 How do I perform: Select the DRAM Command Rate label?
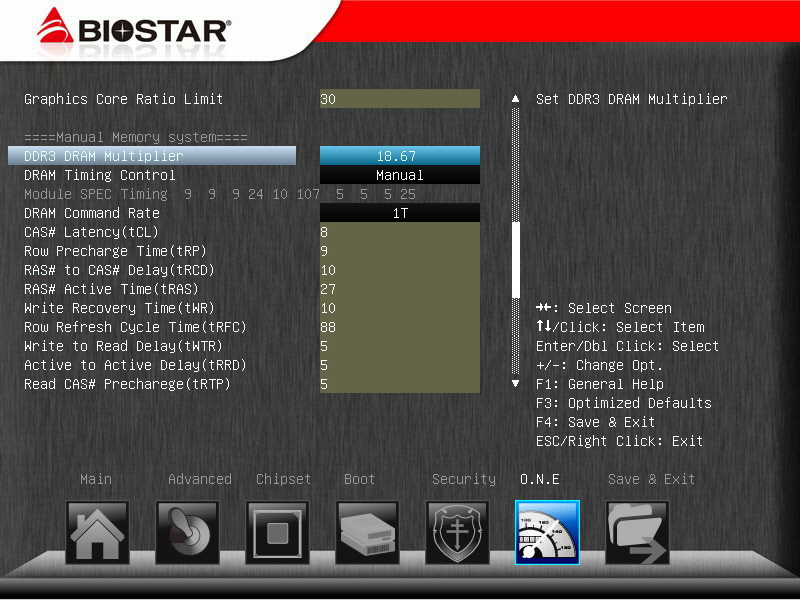coord(92,213)
